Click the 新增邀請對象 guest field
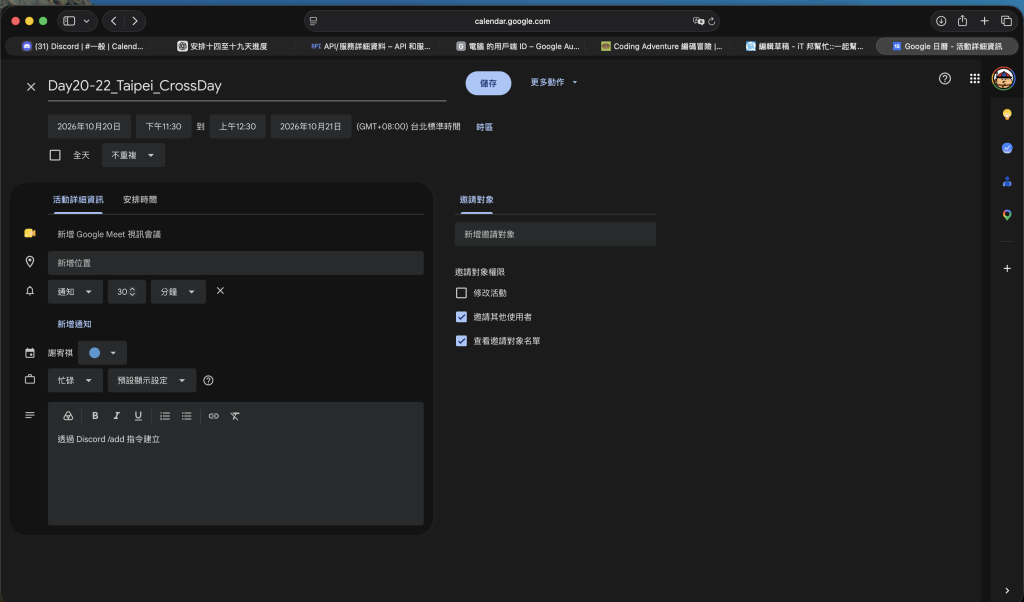 coord(555,234)
